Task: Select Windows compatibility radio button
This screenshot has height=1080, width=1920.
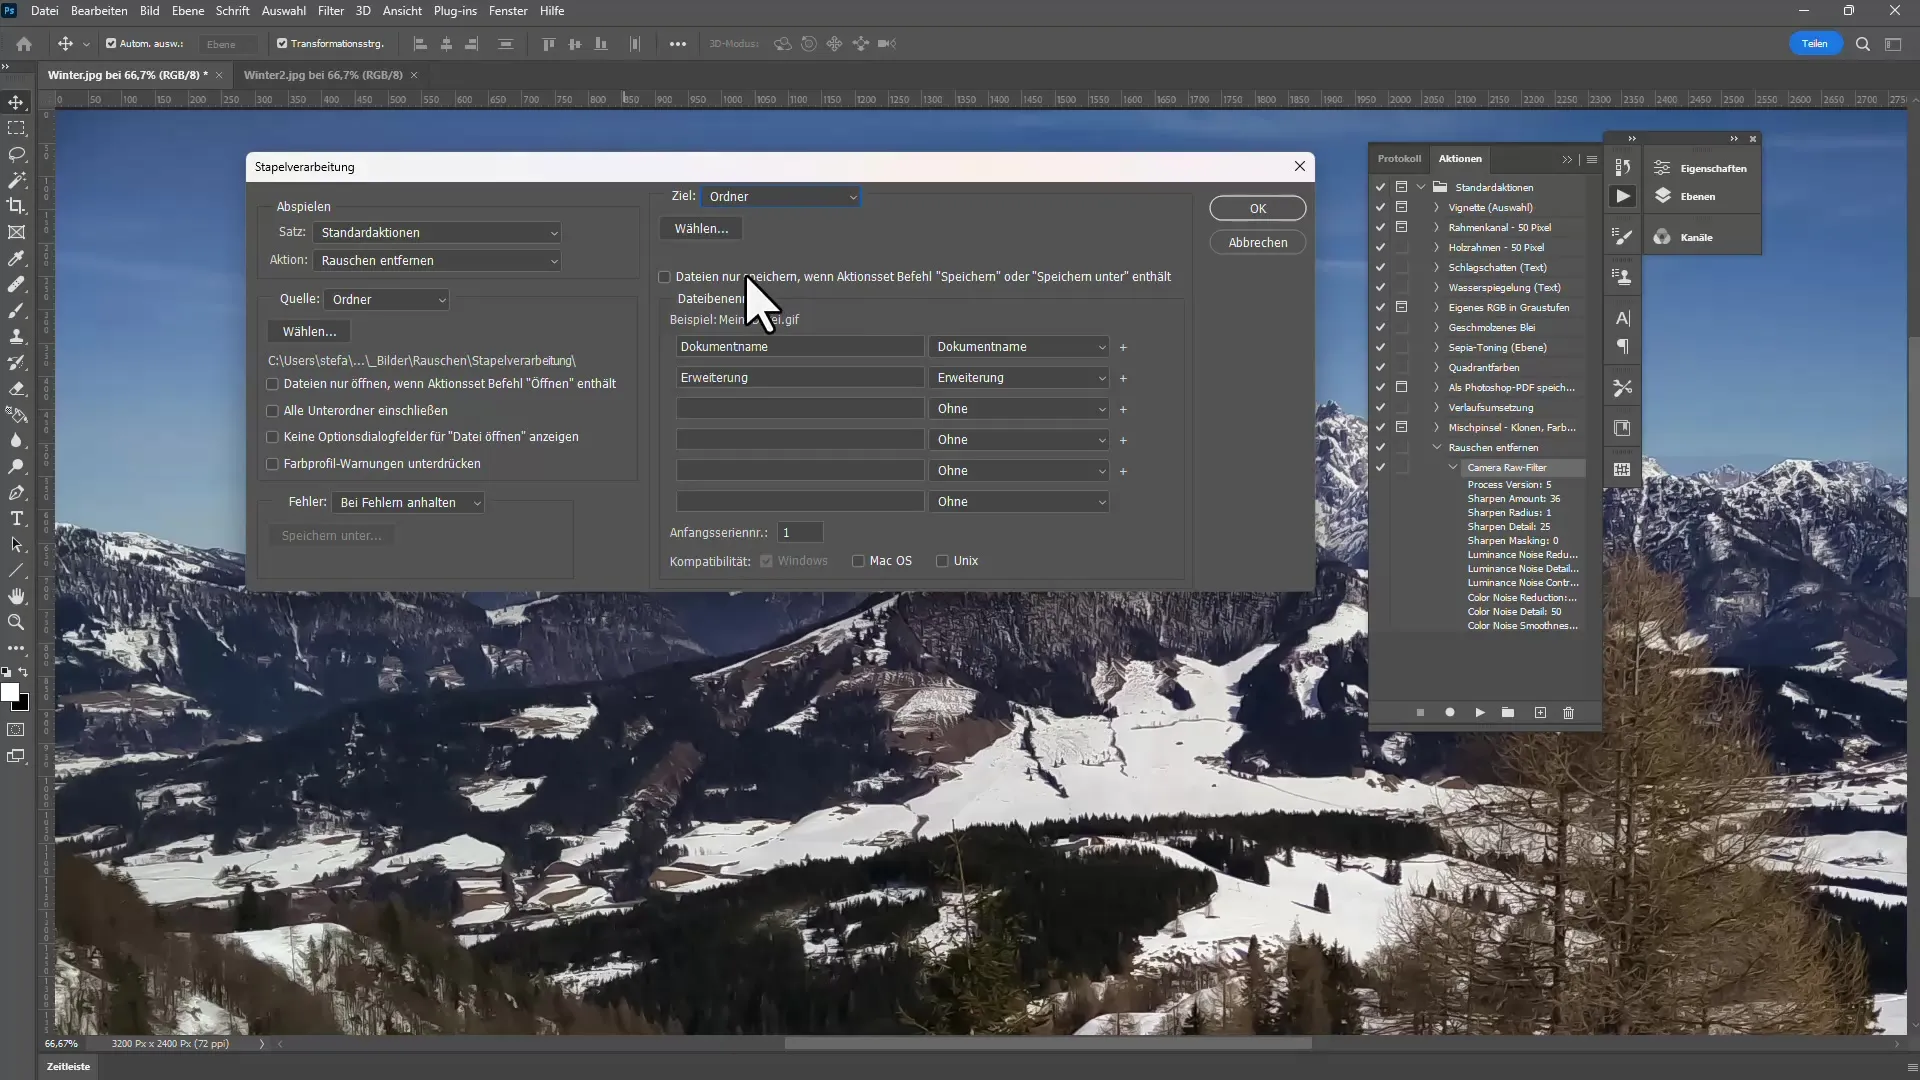Action: coord(769,560)
